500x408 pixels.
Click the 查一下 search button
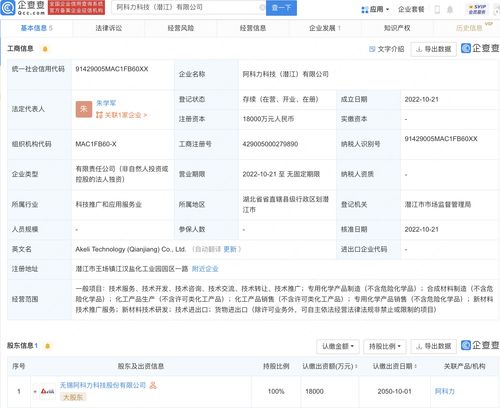(281, 8)
